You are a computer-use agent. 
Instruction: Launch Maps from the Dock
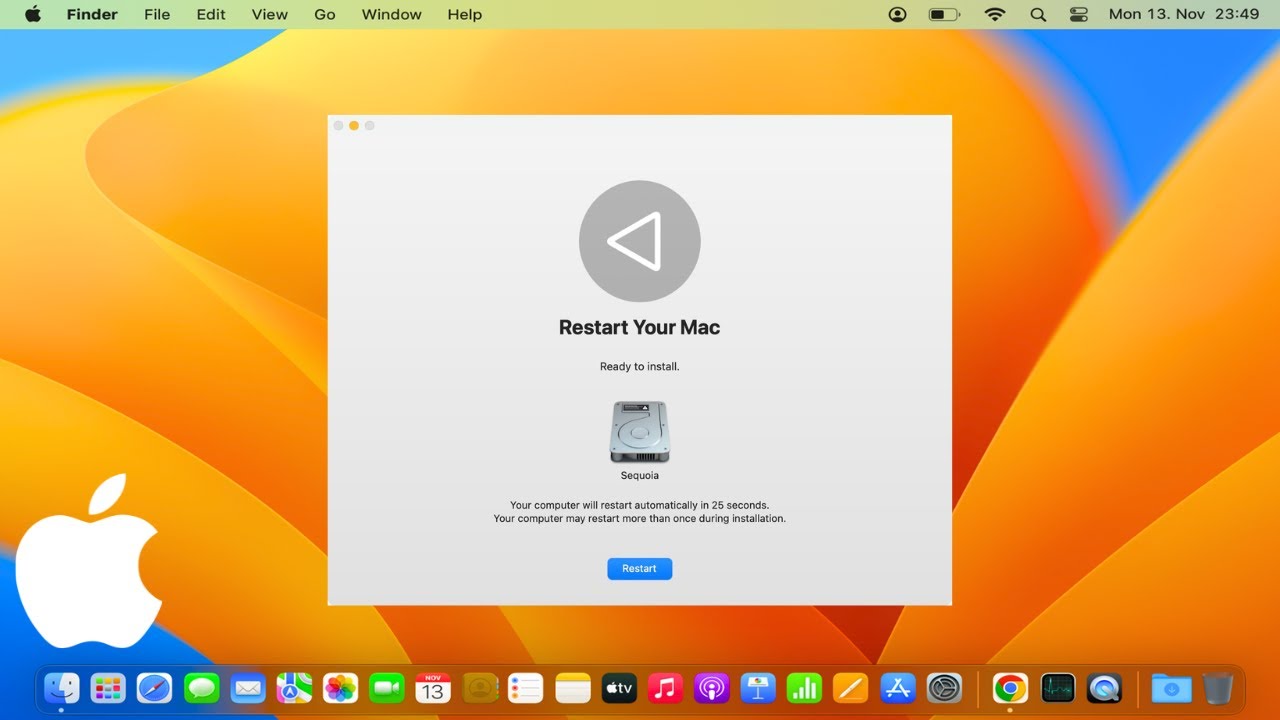tap(294, 688)
